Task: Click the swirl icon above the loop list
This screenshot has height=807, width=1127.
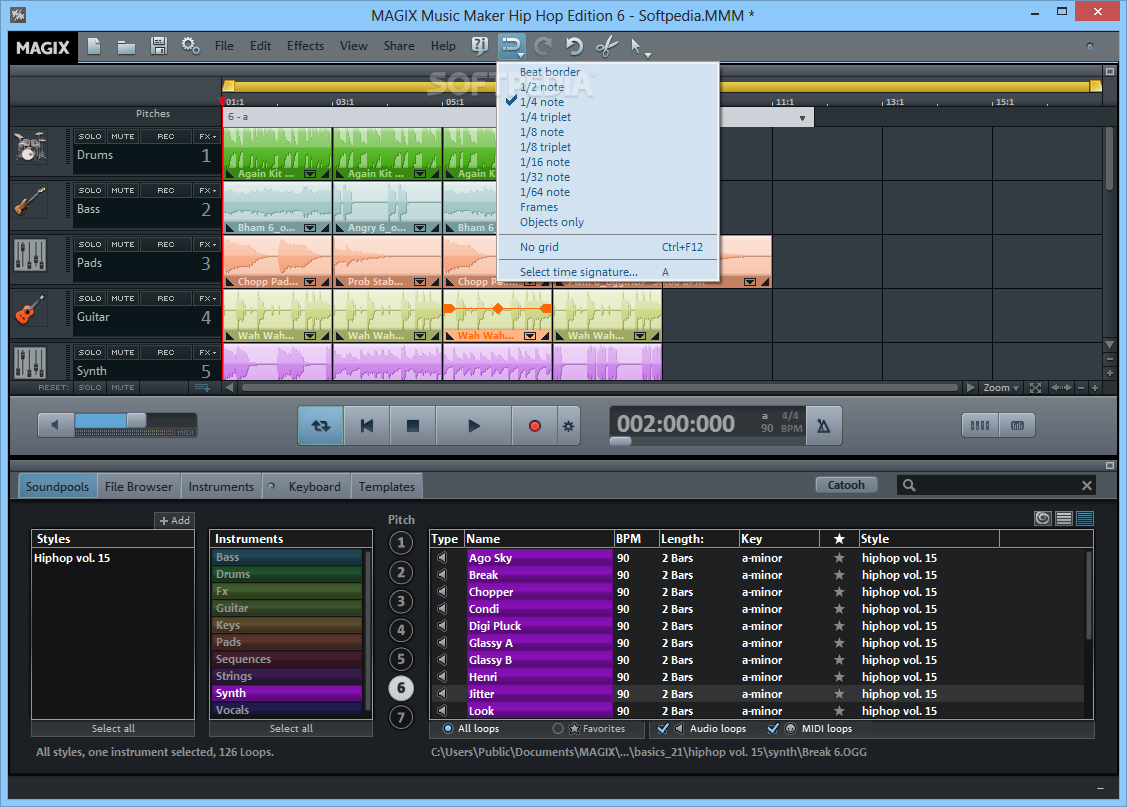Action: [x=1043, y=518]
